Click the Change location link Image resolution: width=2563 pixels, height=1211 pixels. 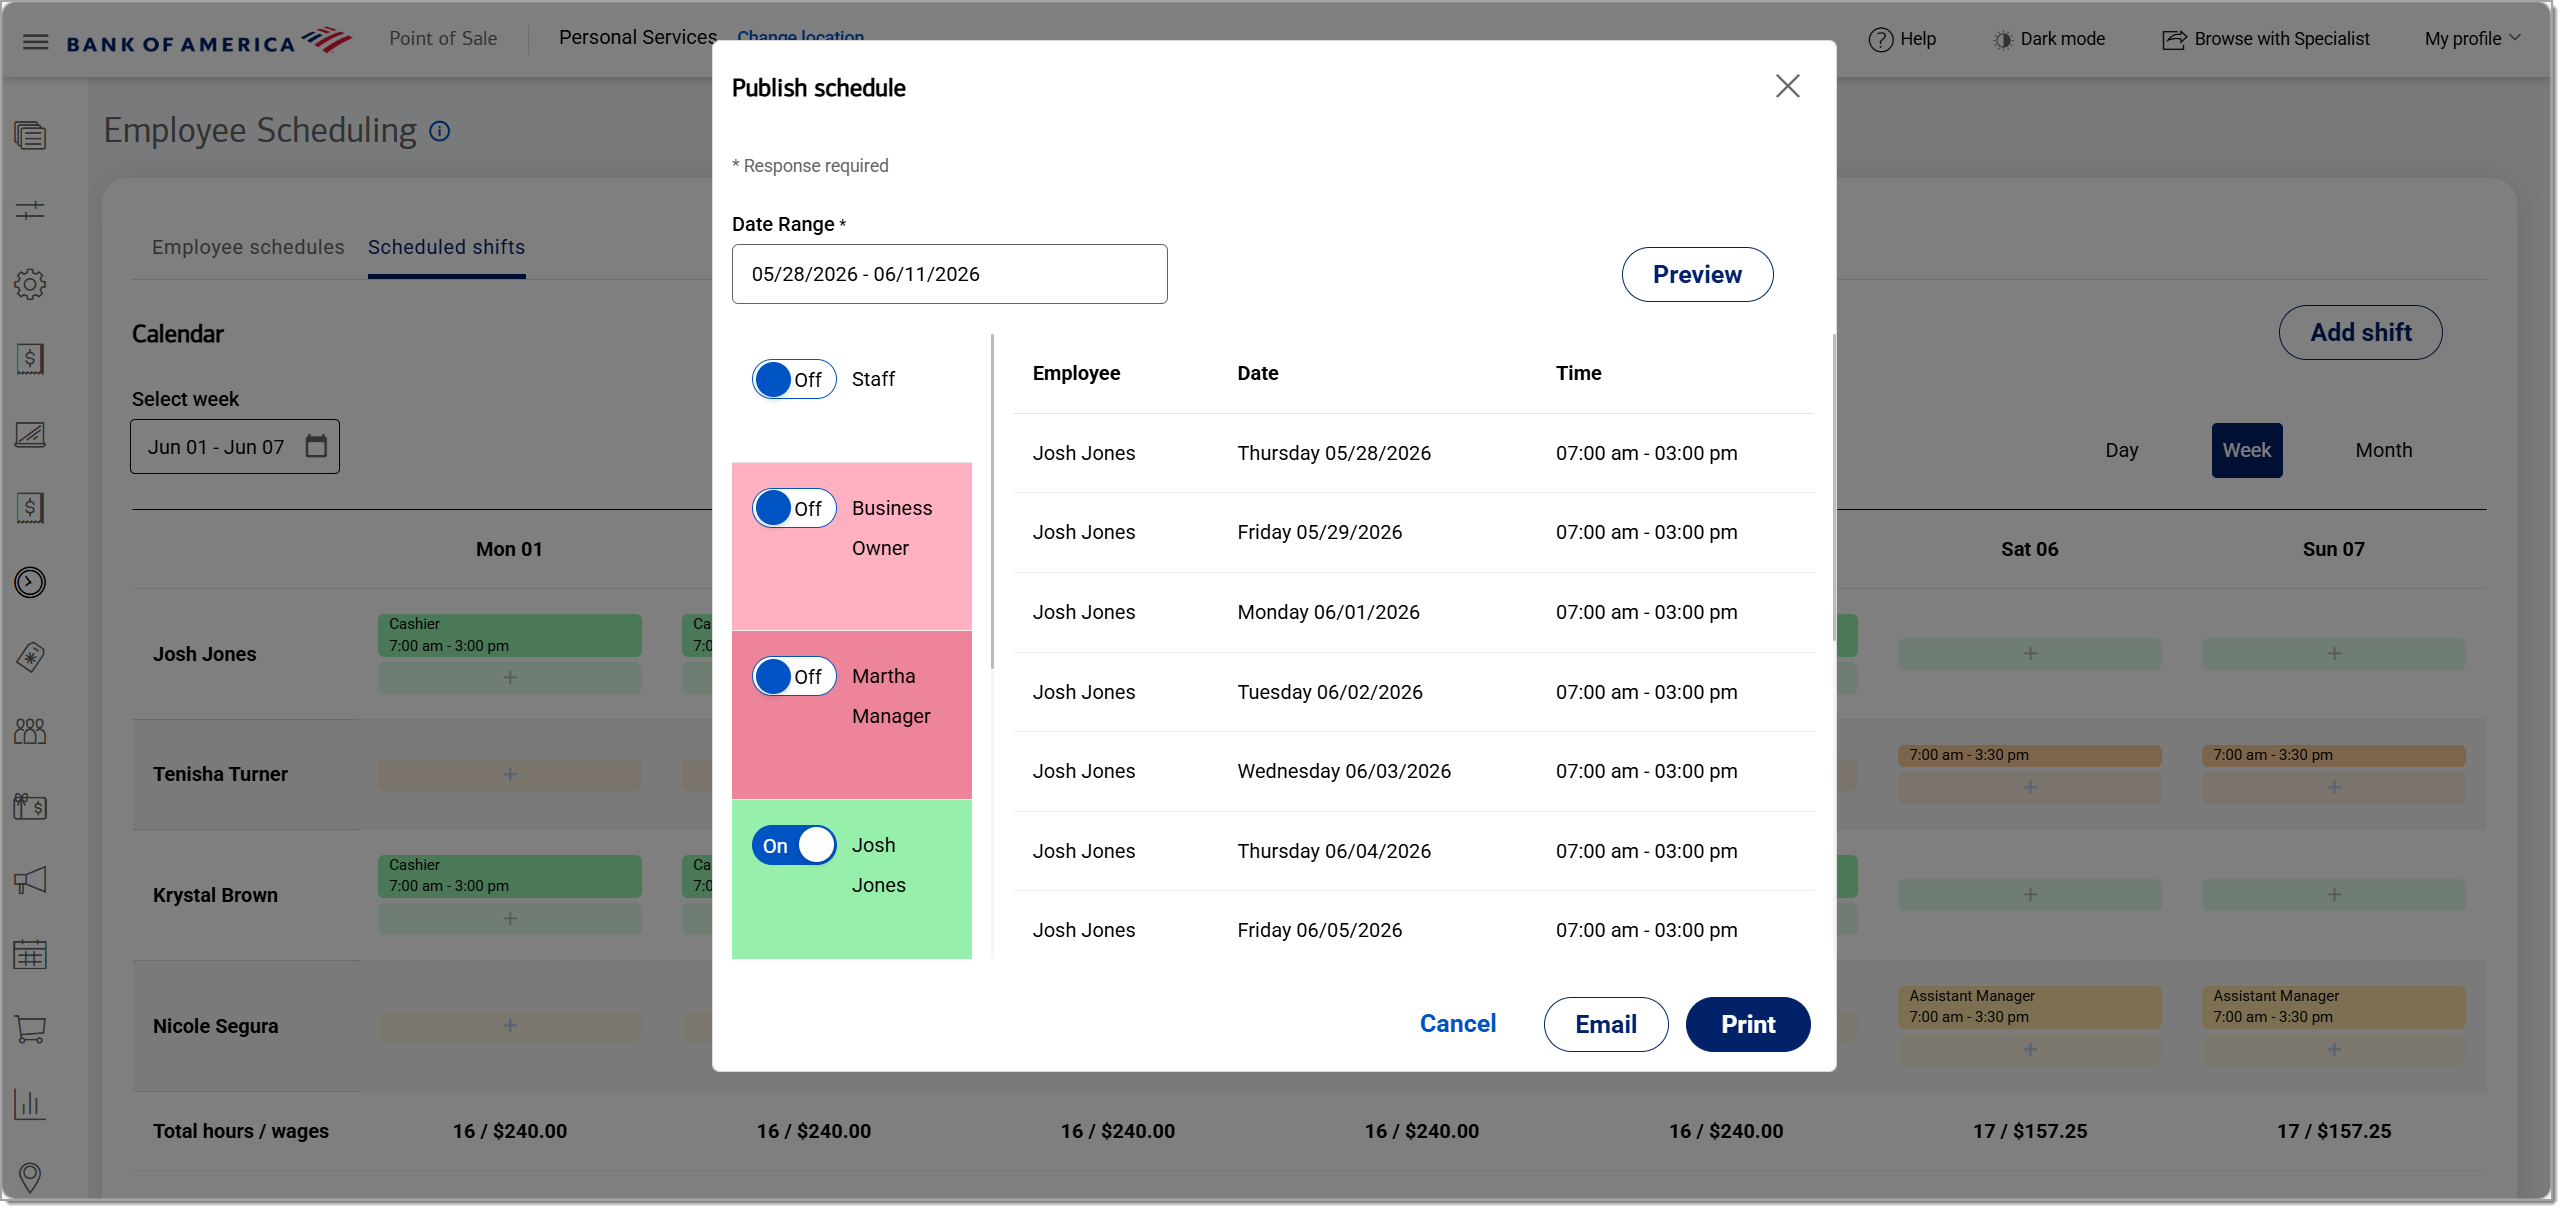pos(800,36)
